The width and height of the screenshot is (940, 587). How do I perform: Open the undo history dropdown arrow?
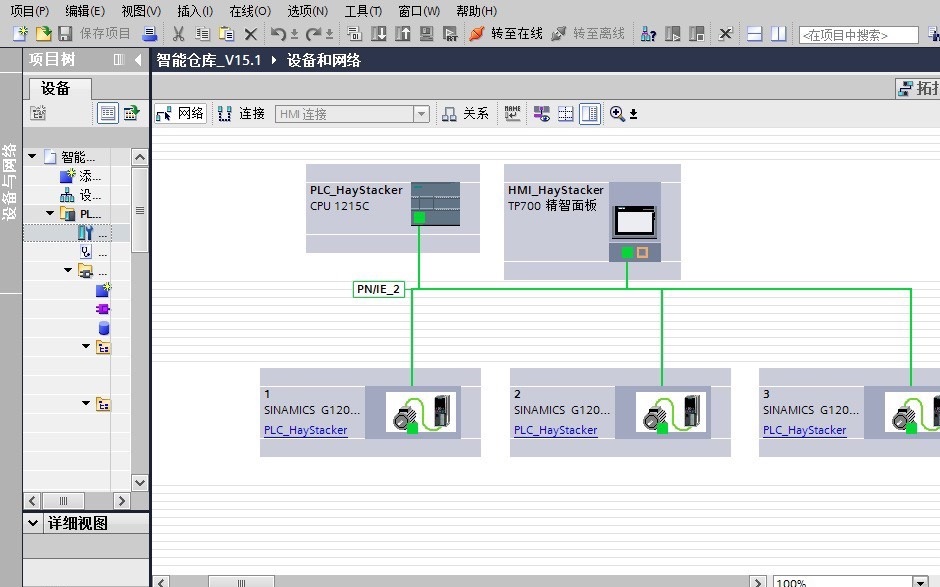(x=294, y=34)
